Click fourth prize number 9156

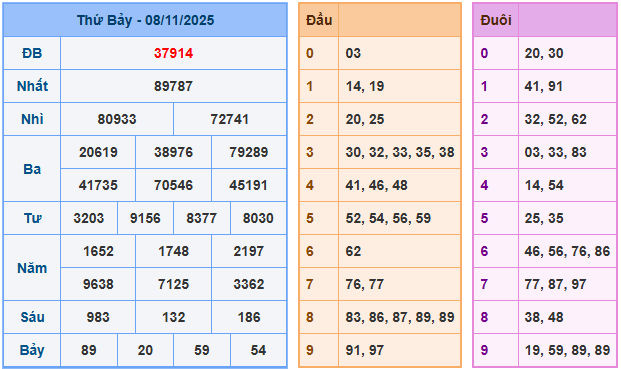pos(145,218)
